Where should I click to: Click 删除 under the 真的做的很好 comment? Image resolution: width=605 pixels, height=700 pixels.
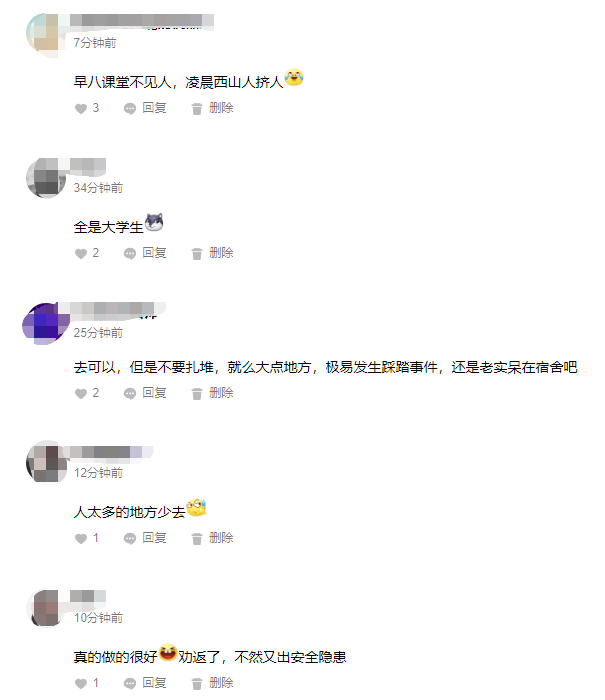coord(221,683)
